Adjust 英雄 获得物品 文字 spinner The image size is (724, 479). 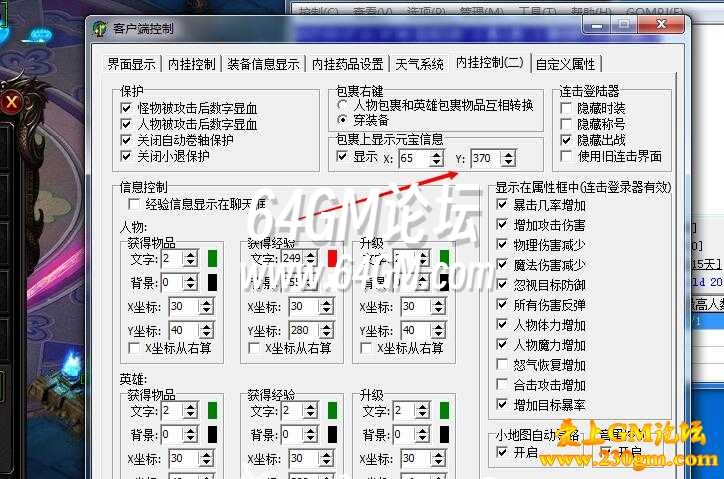pyautogui.click(x=190, y=410)
